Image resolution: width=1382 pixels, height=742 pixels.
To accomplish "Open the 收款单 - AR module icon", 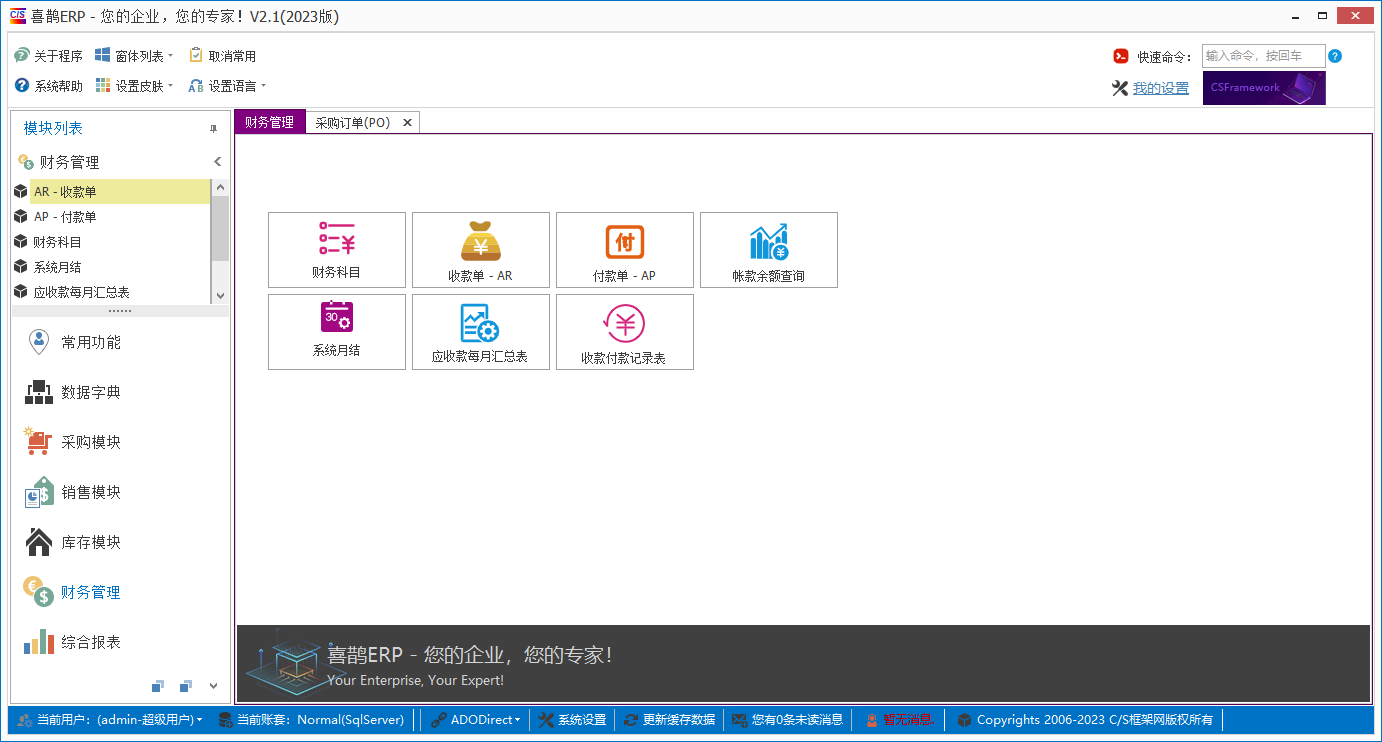I will 481,249.
